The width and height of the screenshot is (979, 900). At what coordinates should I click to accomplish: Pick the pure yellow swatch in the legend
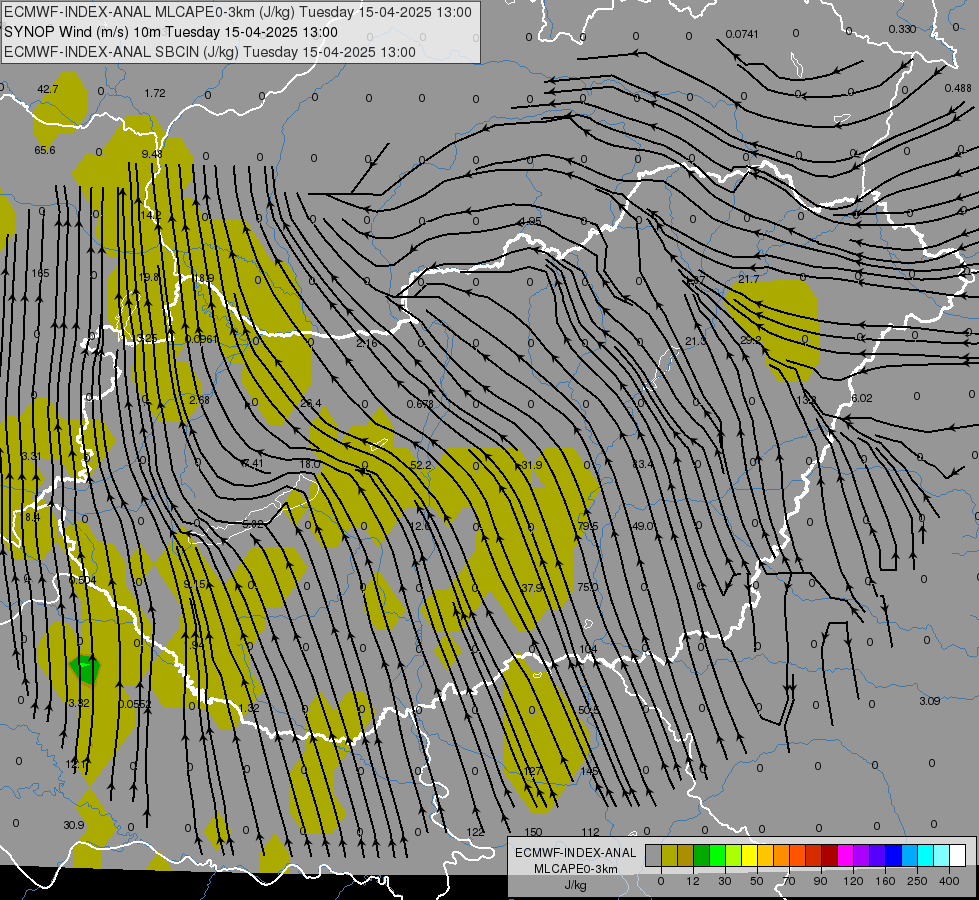click(x=750, y=855)
